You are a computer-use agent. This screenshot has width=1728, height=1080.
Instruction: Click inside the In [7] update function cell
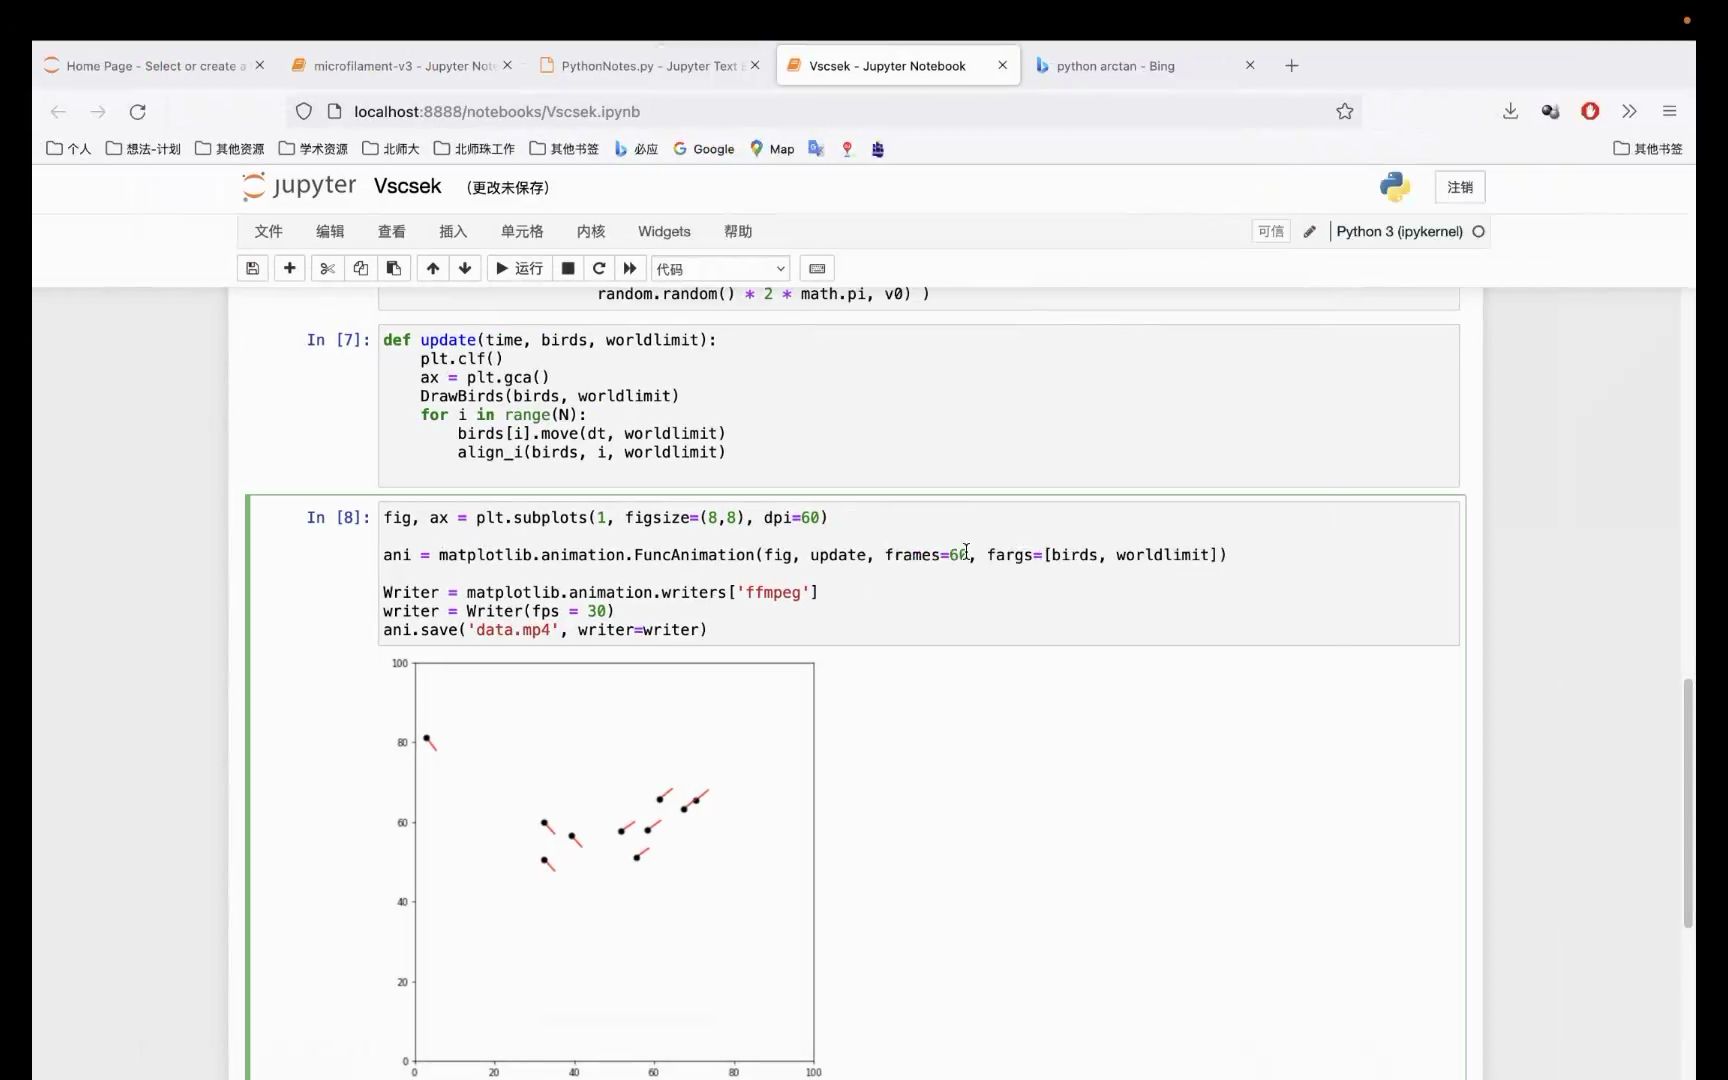click(918, 405)
